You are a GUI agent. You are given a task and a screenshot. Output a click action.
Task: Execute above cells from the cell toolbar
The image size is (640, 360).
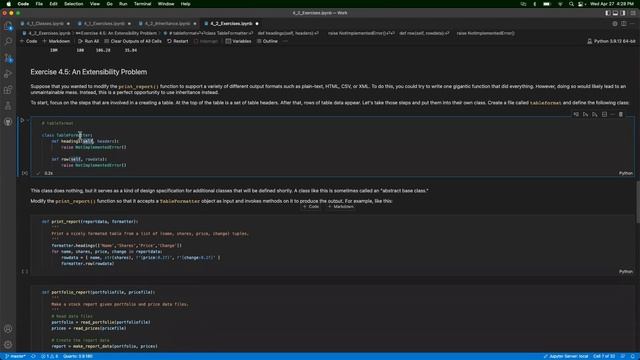click(x=585, y=115)
